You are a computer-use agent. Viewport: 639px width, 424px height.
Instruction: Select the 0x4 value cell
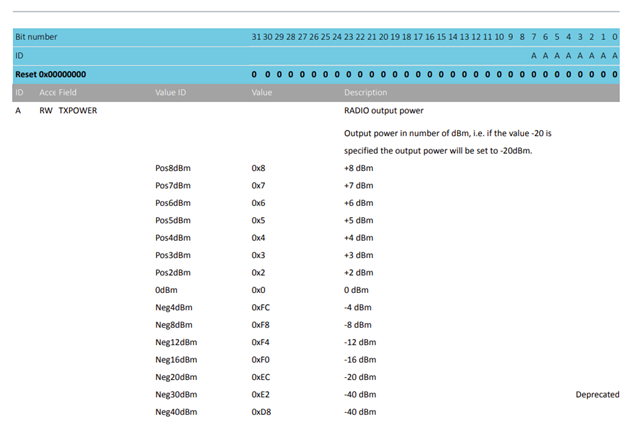click(258, 238)
